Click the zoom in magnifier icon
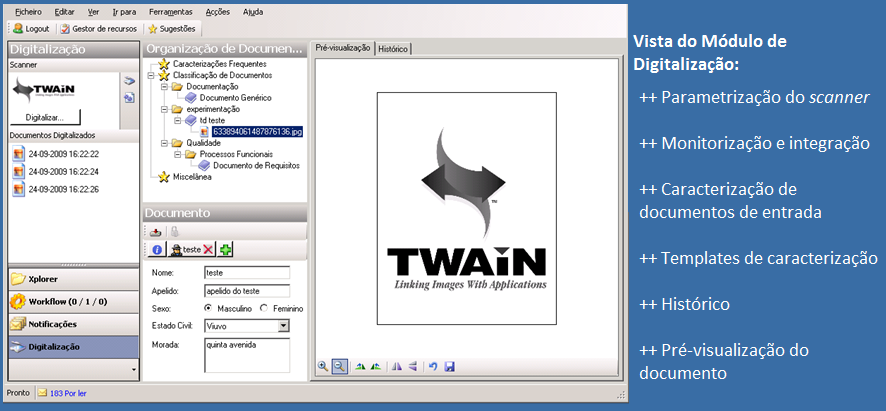 [x=323, y=366]
